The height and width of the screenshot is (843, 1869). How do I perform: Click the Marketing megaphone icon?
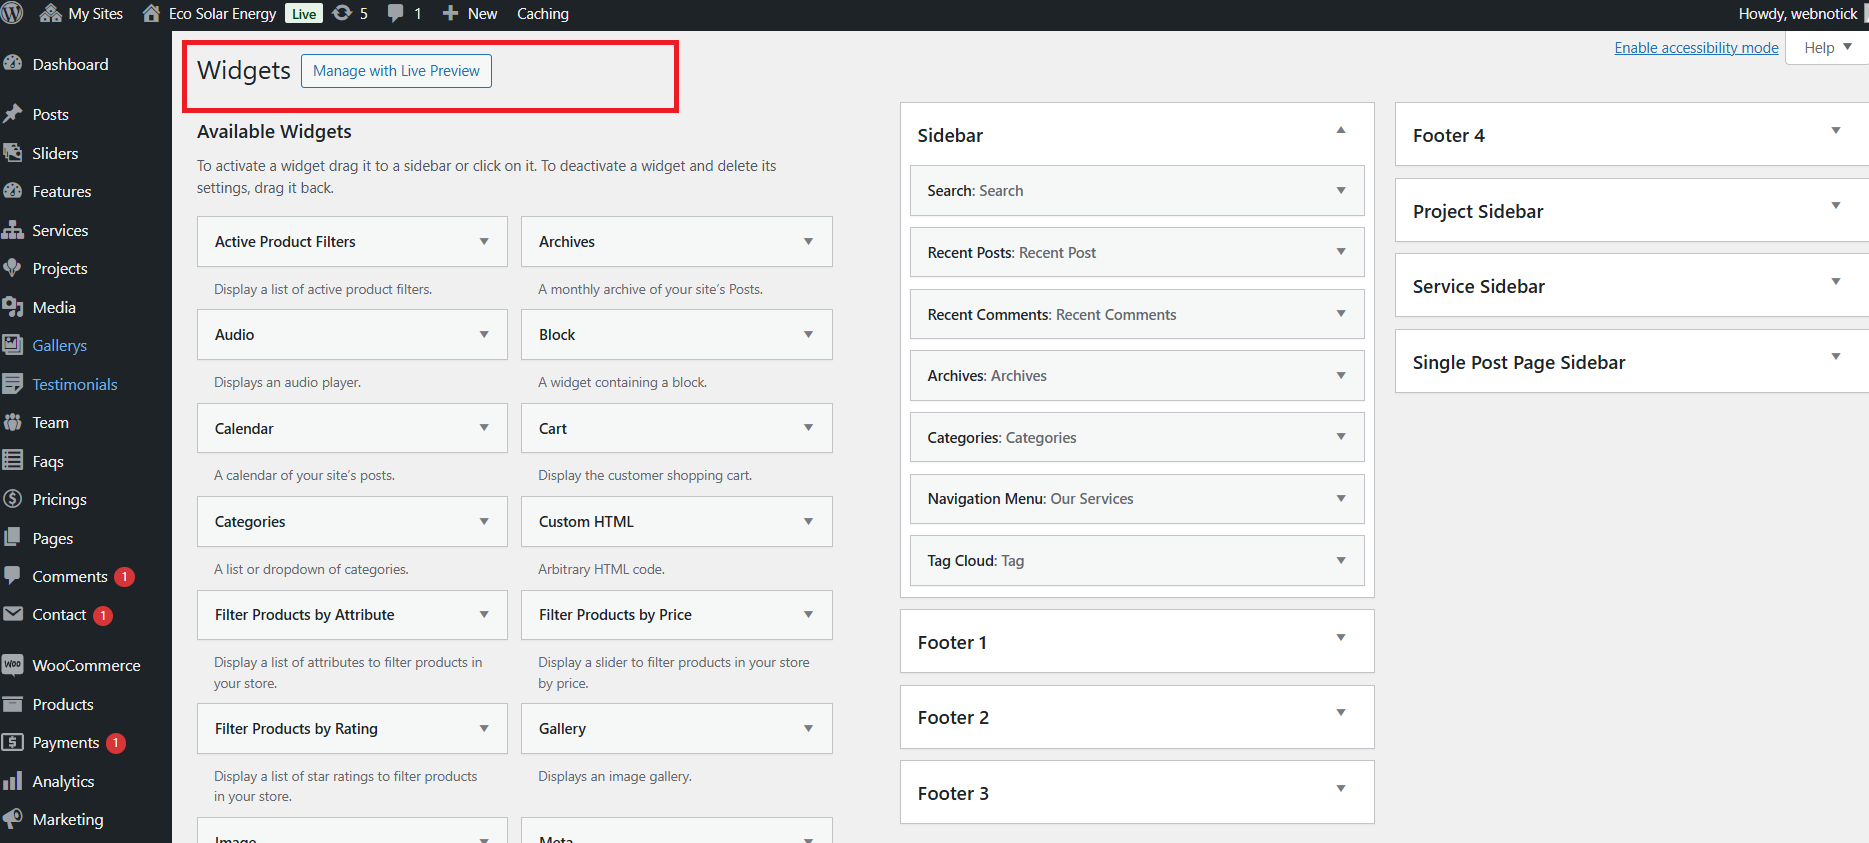pyautogui.click(x=13, y=819)
